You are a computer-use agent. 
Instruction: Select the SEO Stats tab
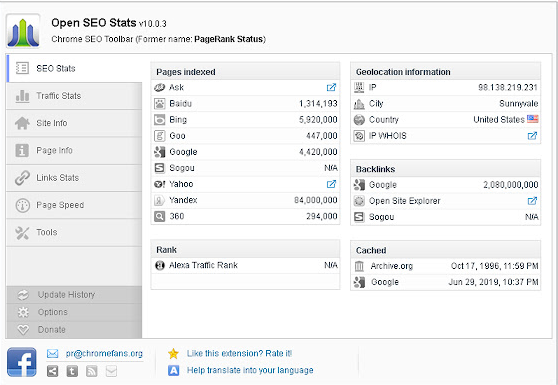pos(74,68)
